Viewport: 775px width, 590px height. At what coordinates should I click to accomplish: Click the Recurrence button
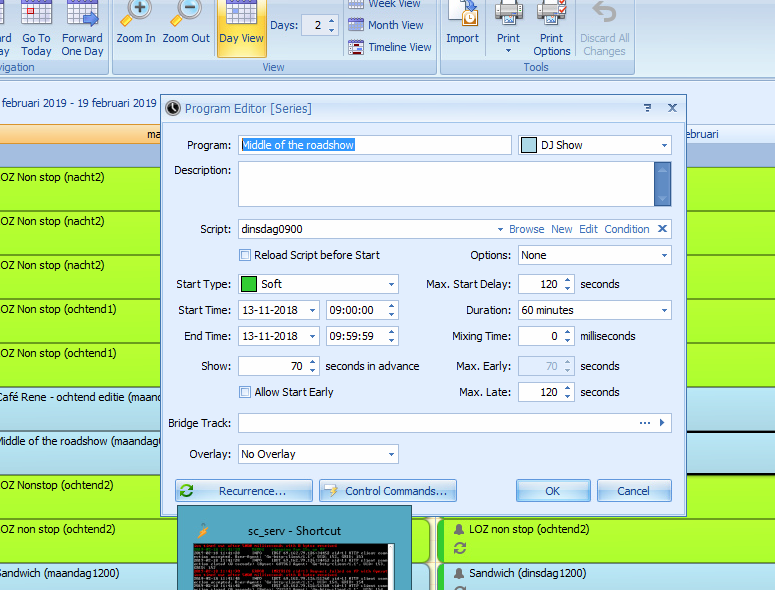tap(244, 491)
